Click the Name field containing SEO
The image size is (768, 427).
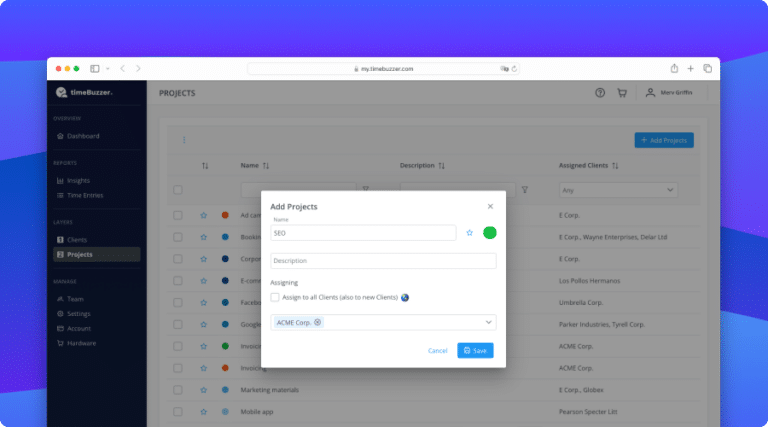click(x=363, y=233)
